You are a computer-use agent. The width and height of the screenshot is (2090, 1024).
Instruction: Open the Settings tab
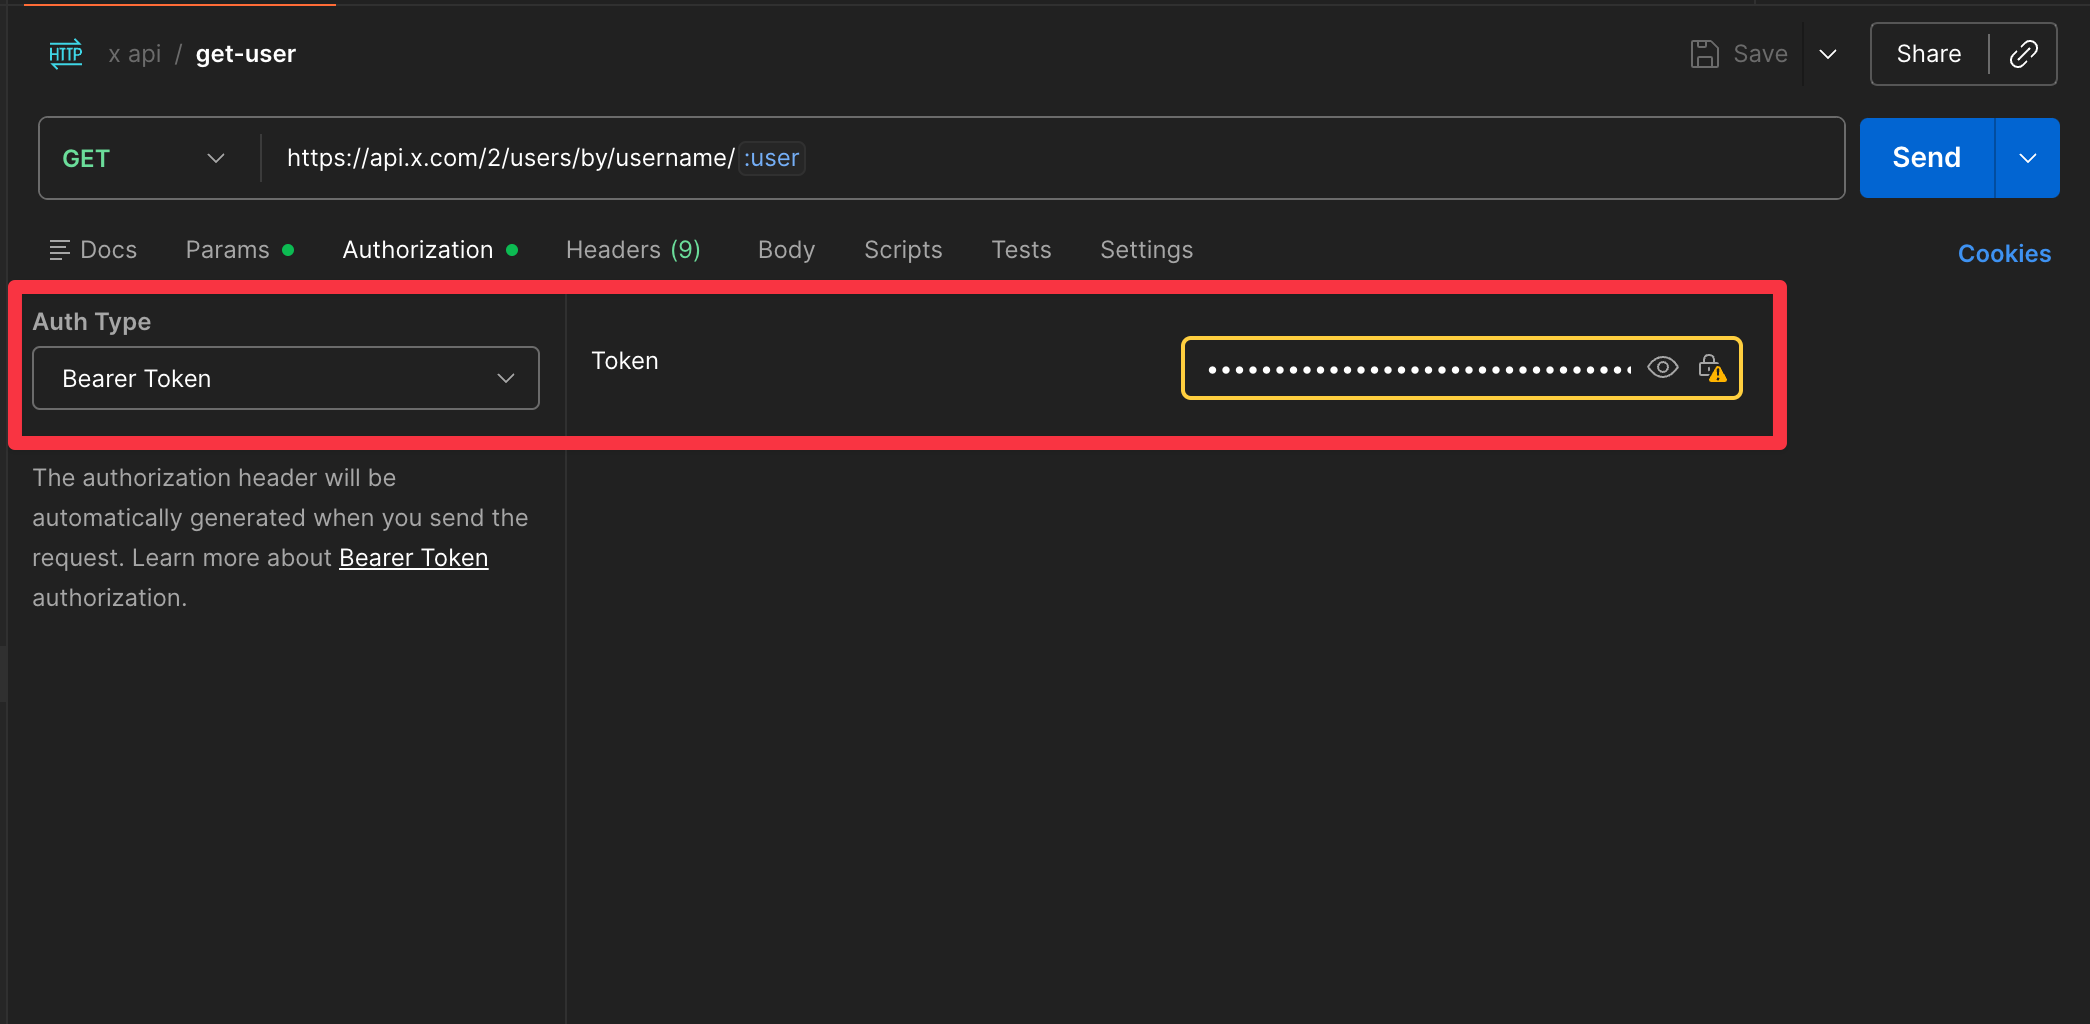point(1146,249)
